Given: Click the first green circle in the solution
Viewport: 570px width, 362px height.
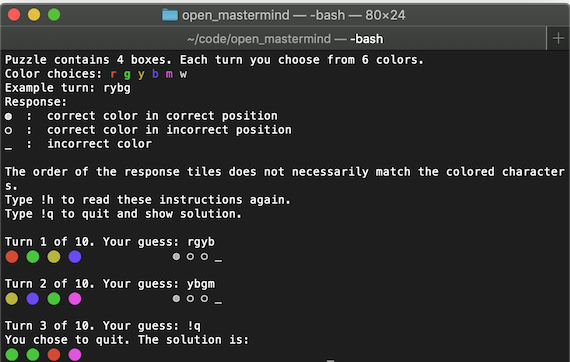Looking at the screenshot, I should pyautogui.click(x=12, y=355).
